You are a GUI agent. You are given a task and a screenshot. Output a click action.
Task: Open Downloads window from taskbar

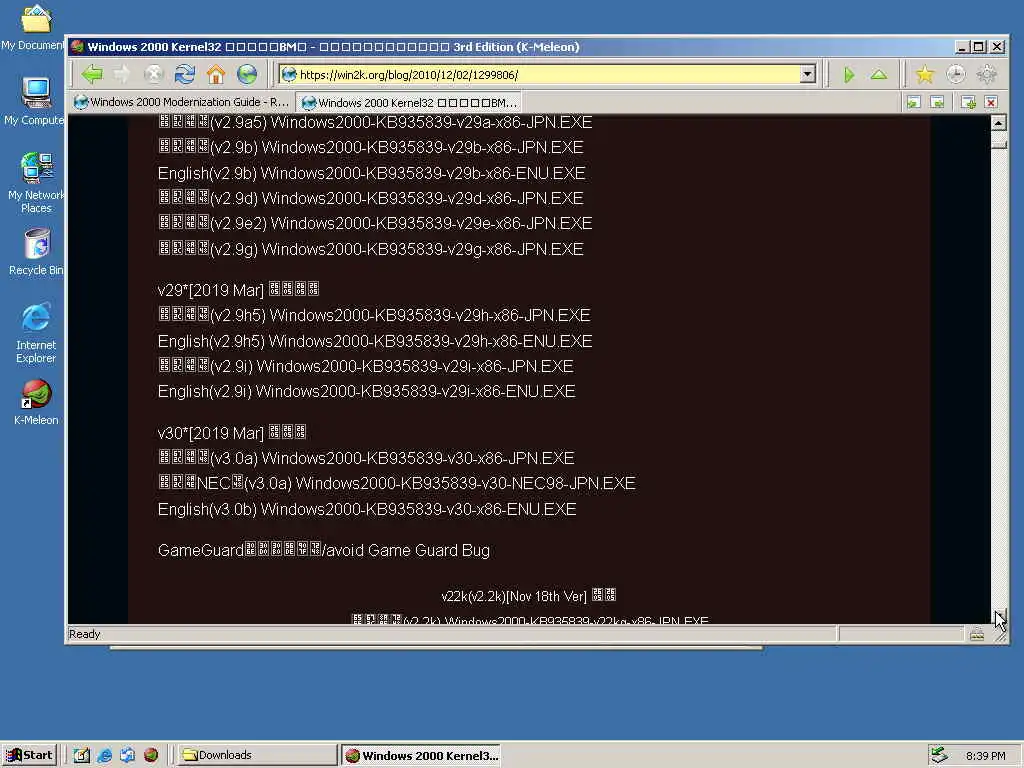[x=256, y=755]
